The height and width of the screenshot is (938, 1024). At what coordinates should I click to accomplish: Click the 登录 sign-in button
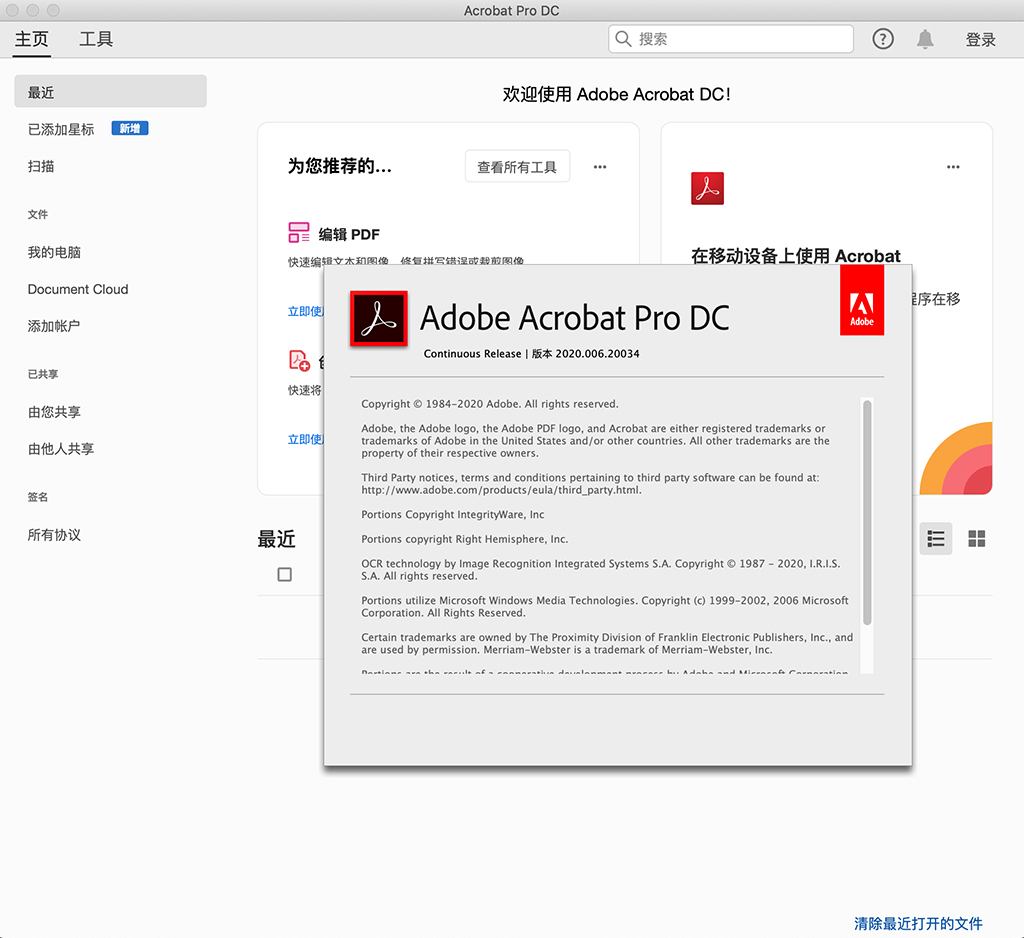click(980, 39)
